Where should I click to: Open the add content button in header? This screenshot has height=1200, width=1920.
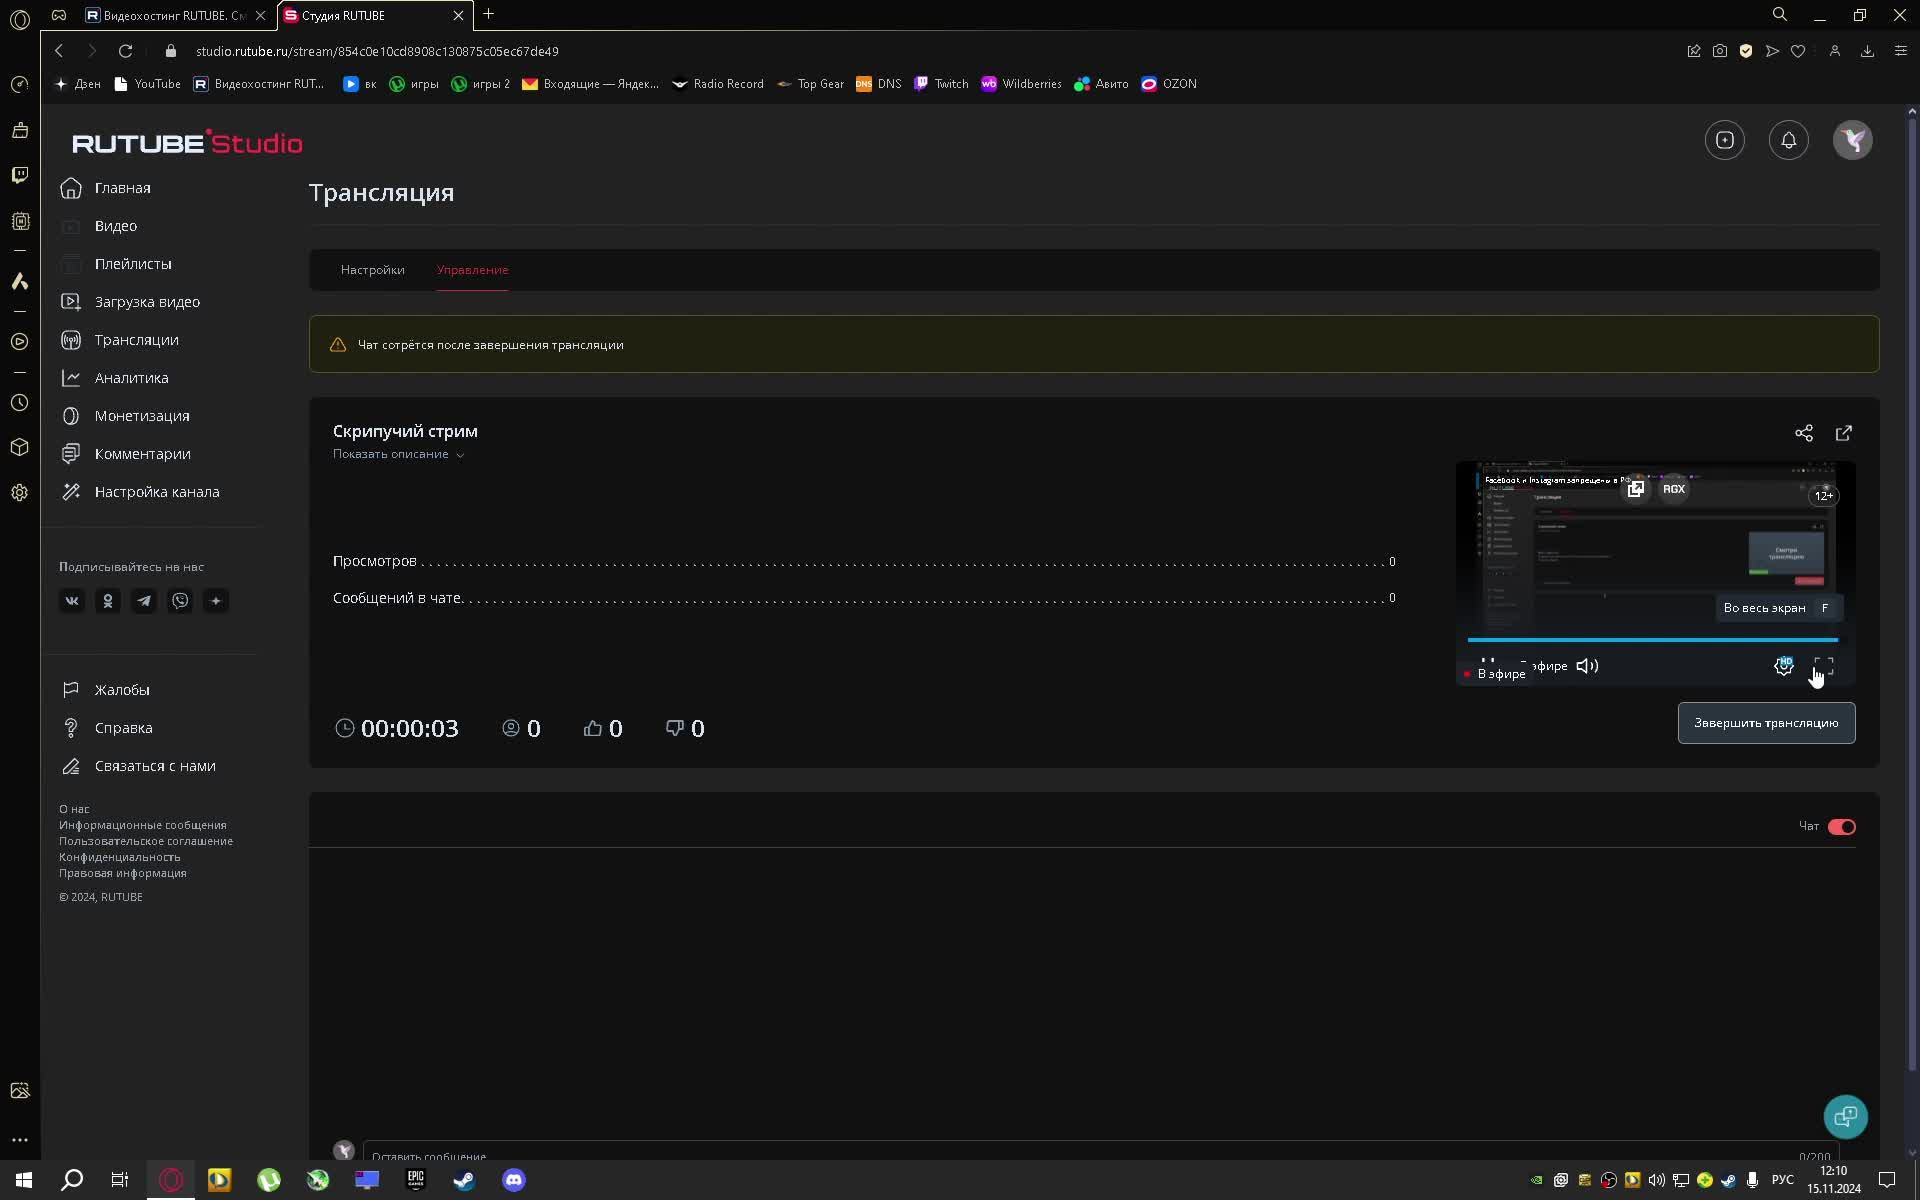tap(1724, 141)
